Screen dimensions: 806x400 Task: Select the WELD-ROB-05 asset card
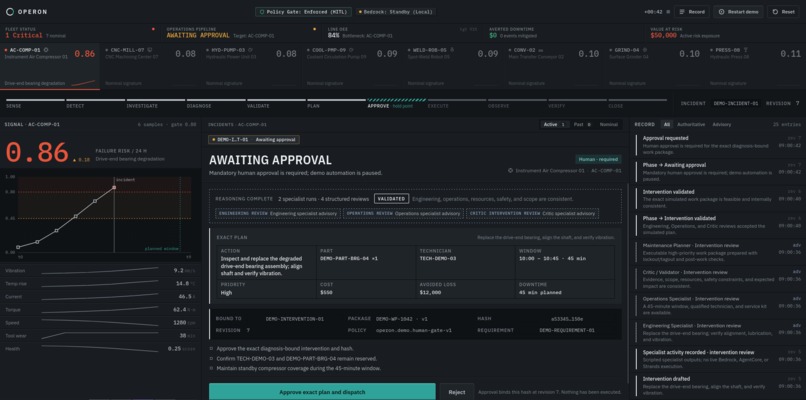[453, 66]
